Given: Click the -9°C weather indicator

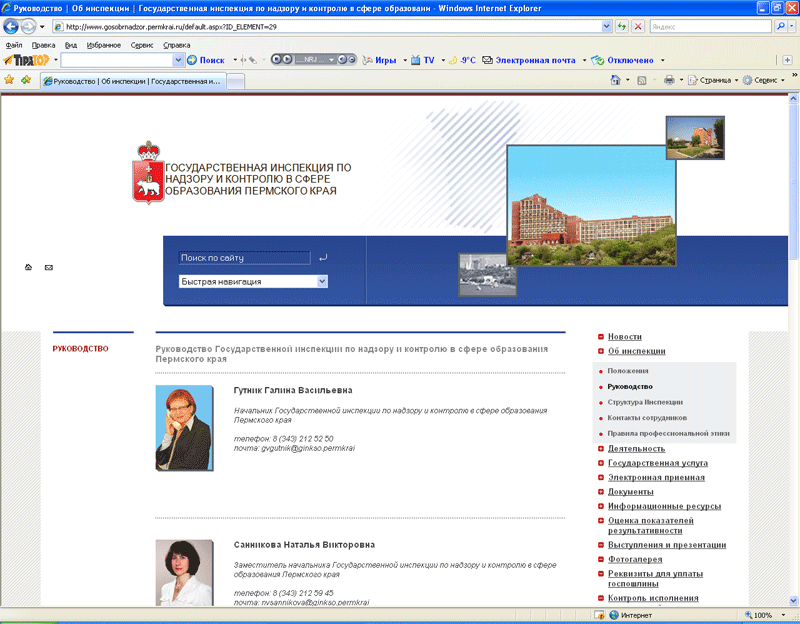Looking at the screenshot, I should click(x=462, y=60).
